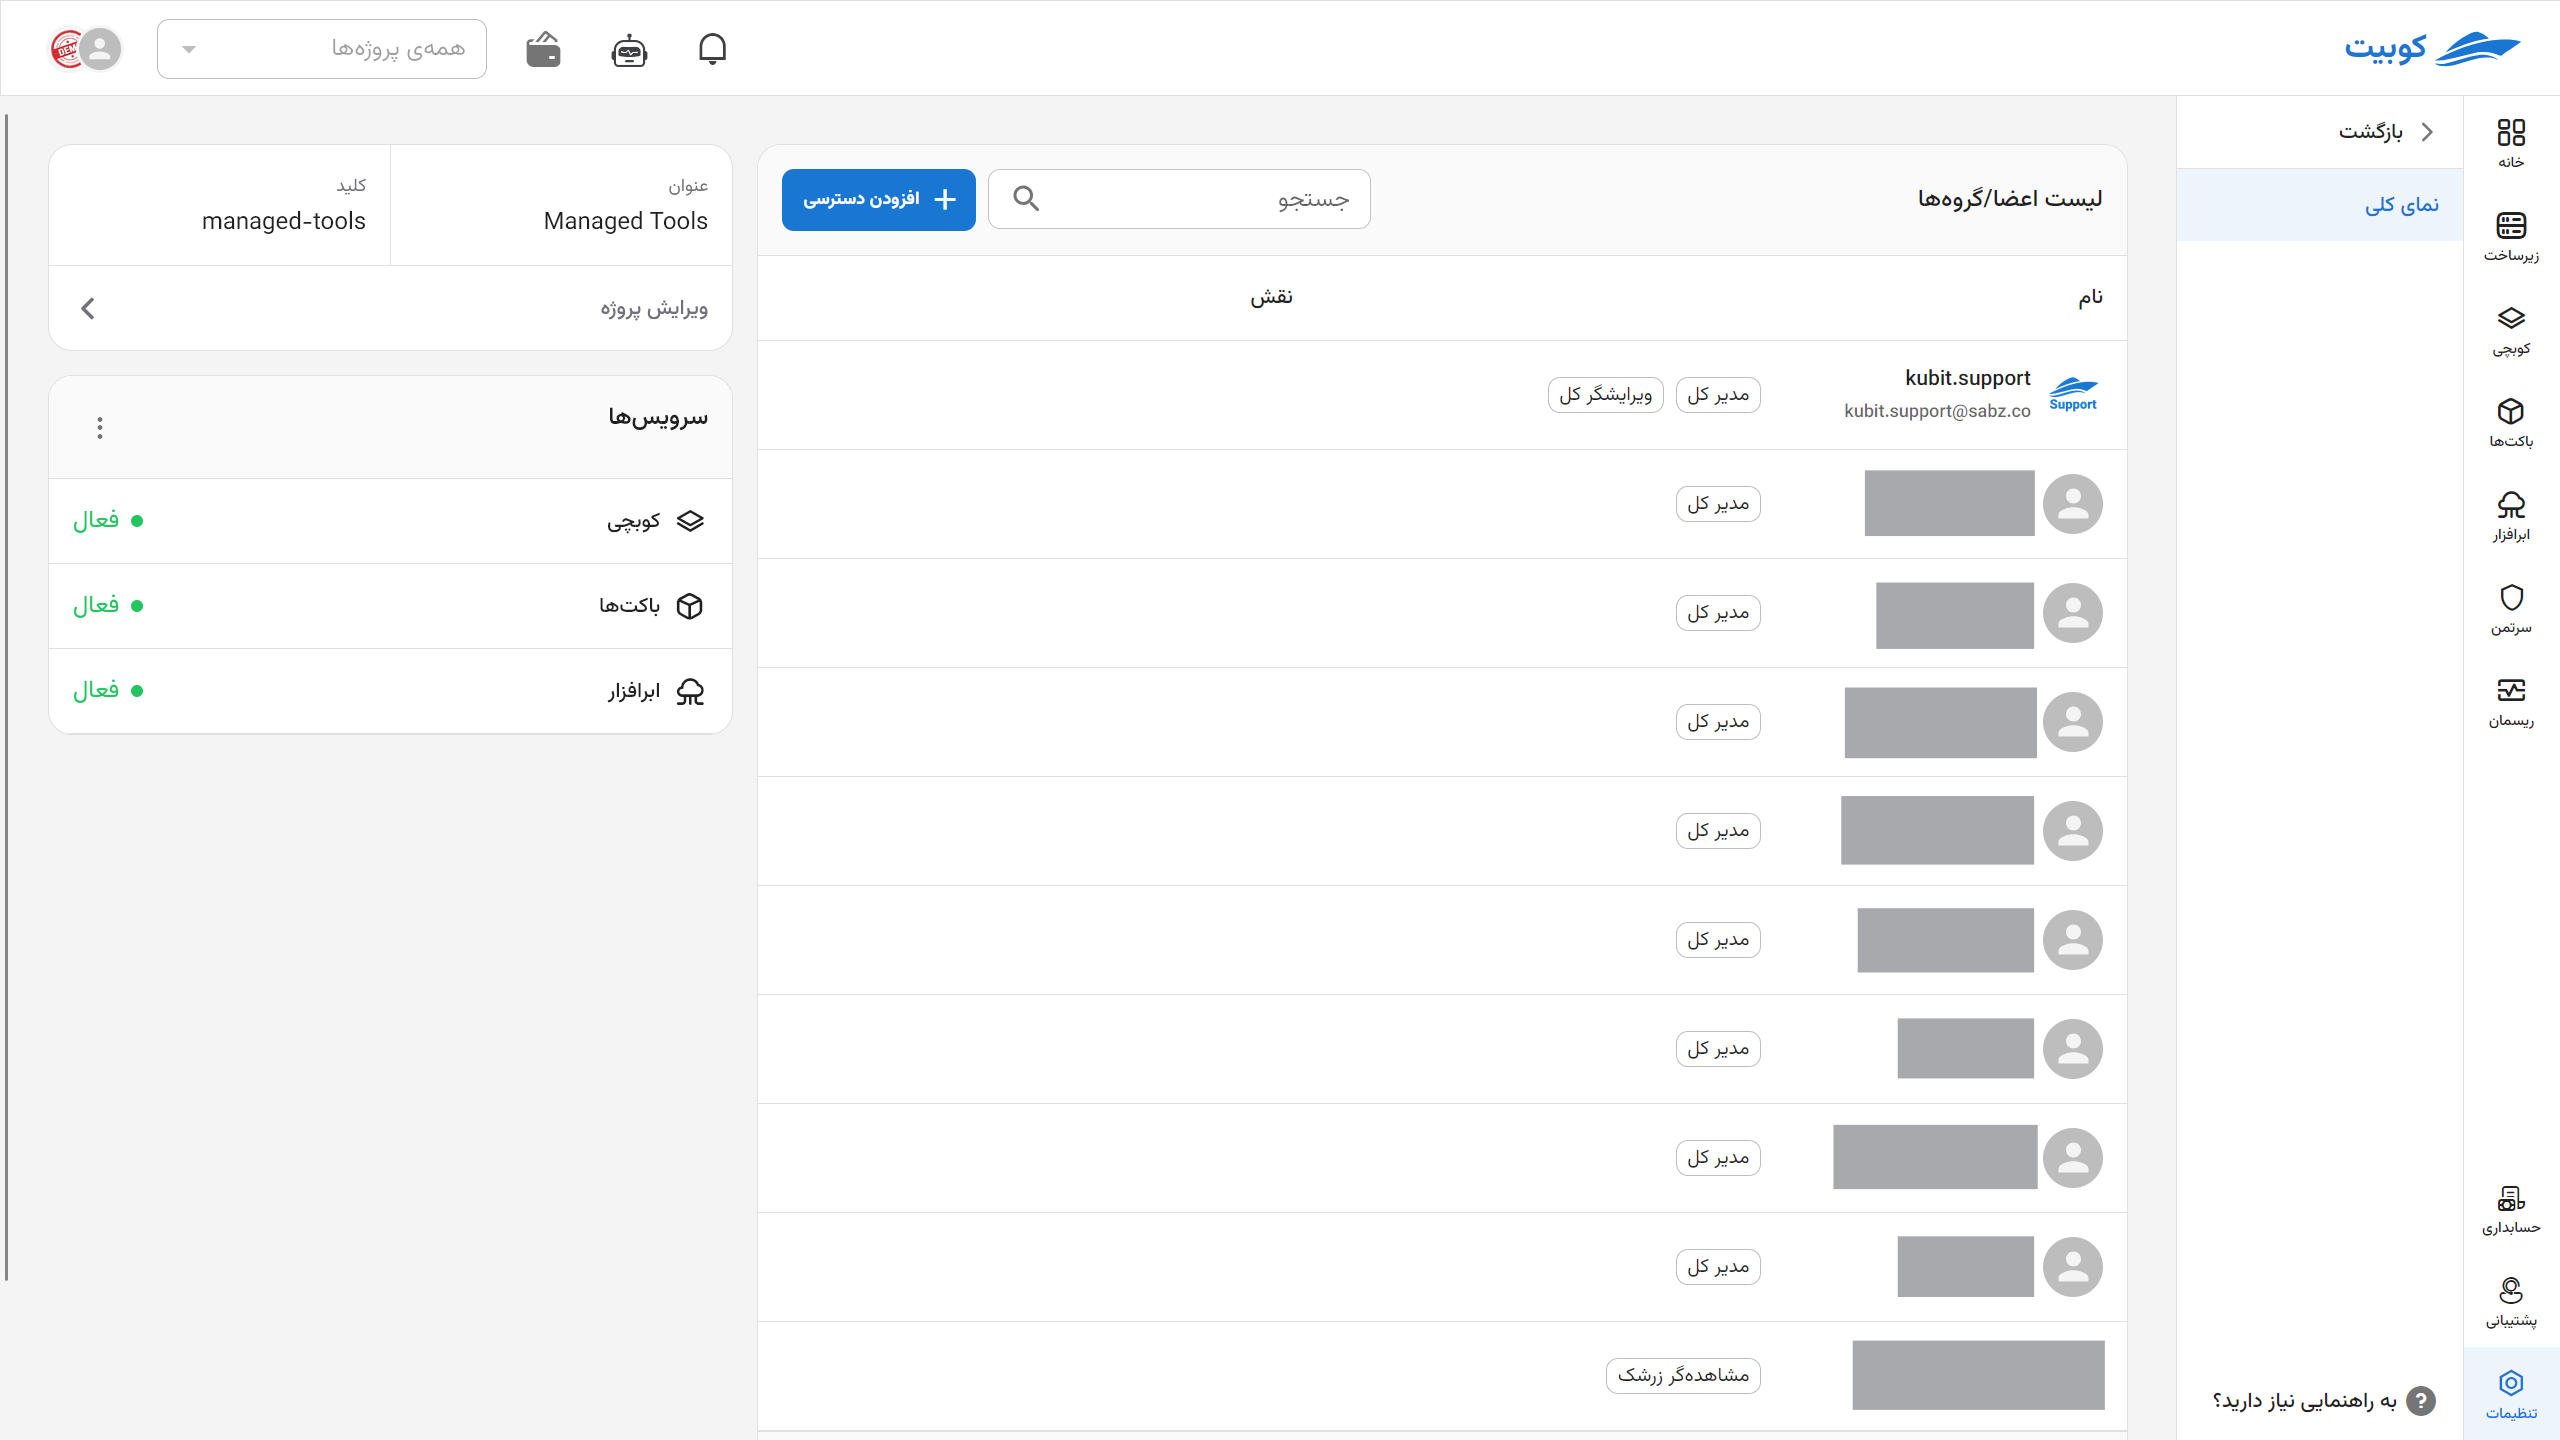The width and height of the screenshot is (2560, 1440).
Task: Open ابرافزار in right sidebar
Action: 2511,516
